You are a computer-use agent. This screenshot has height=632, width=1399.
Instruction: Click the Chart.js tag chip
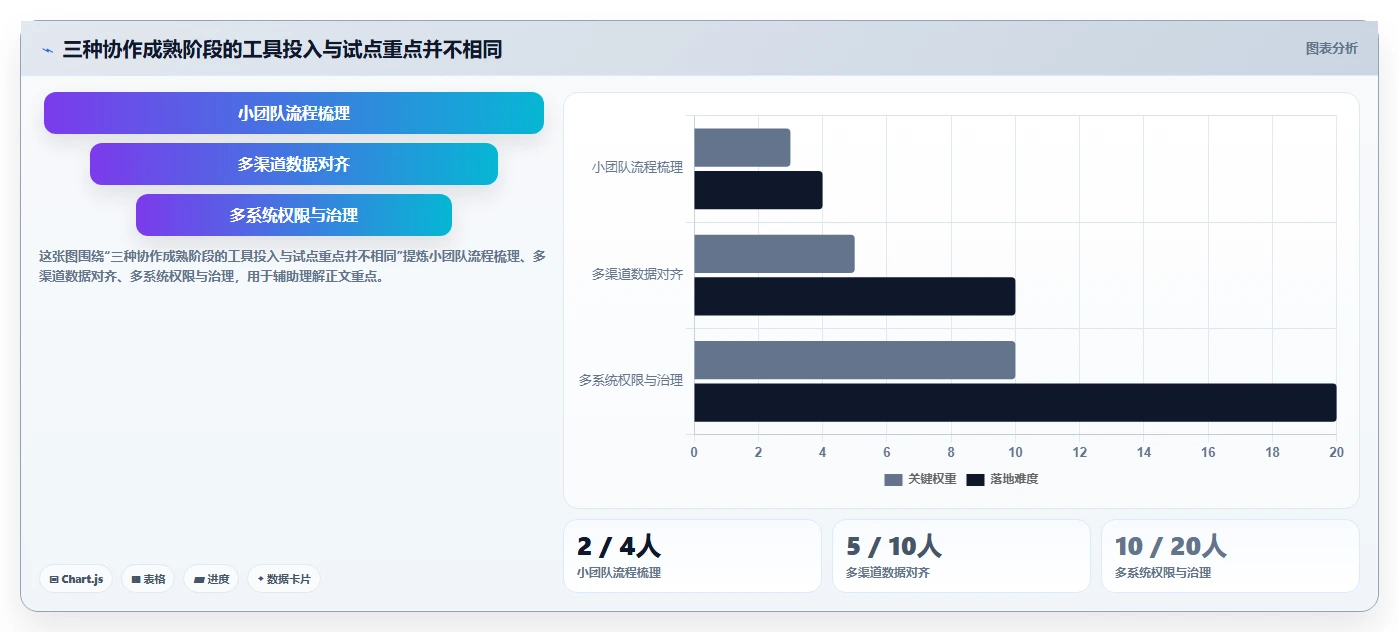pos(76,579)
